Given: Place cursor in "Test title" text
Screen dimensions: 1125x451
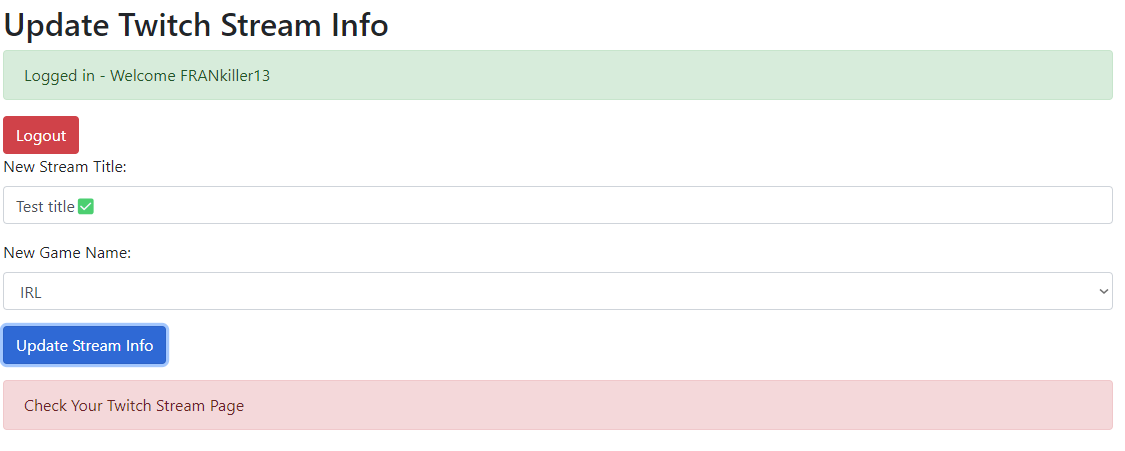Looking at the screenshot, I should tap(45, 207).
